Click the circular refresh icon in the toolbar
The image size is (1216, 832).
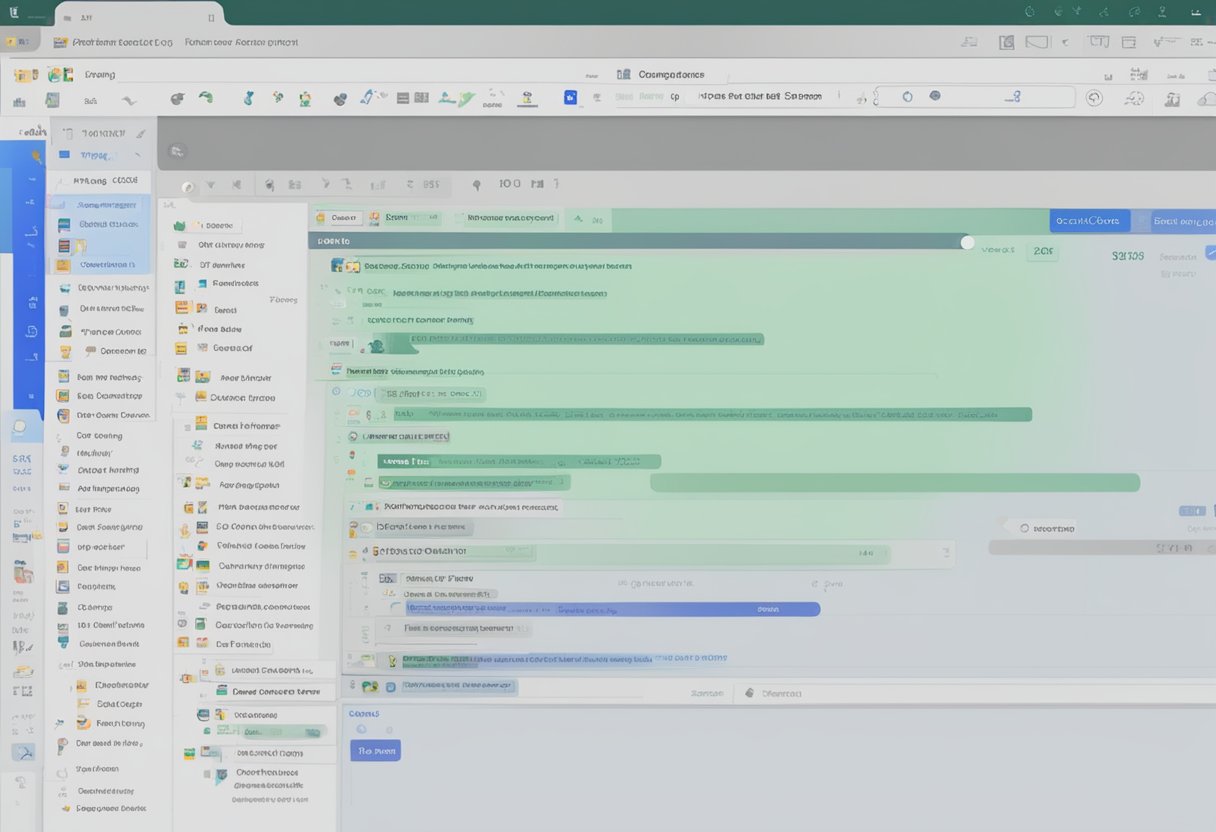click(1094, 97)
